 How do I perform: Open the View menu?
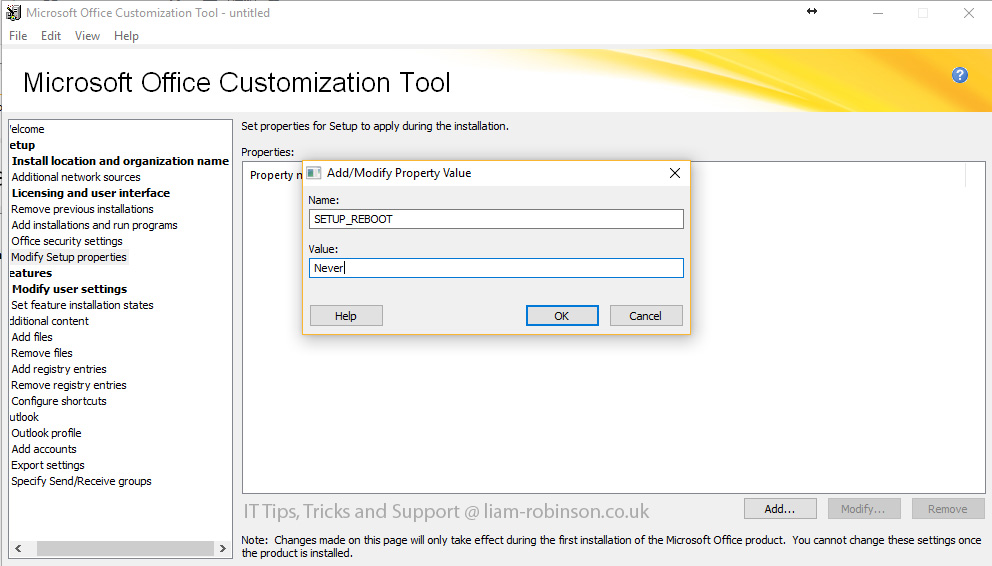(x=87, y=36)
